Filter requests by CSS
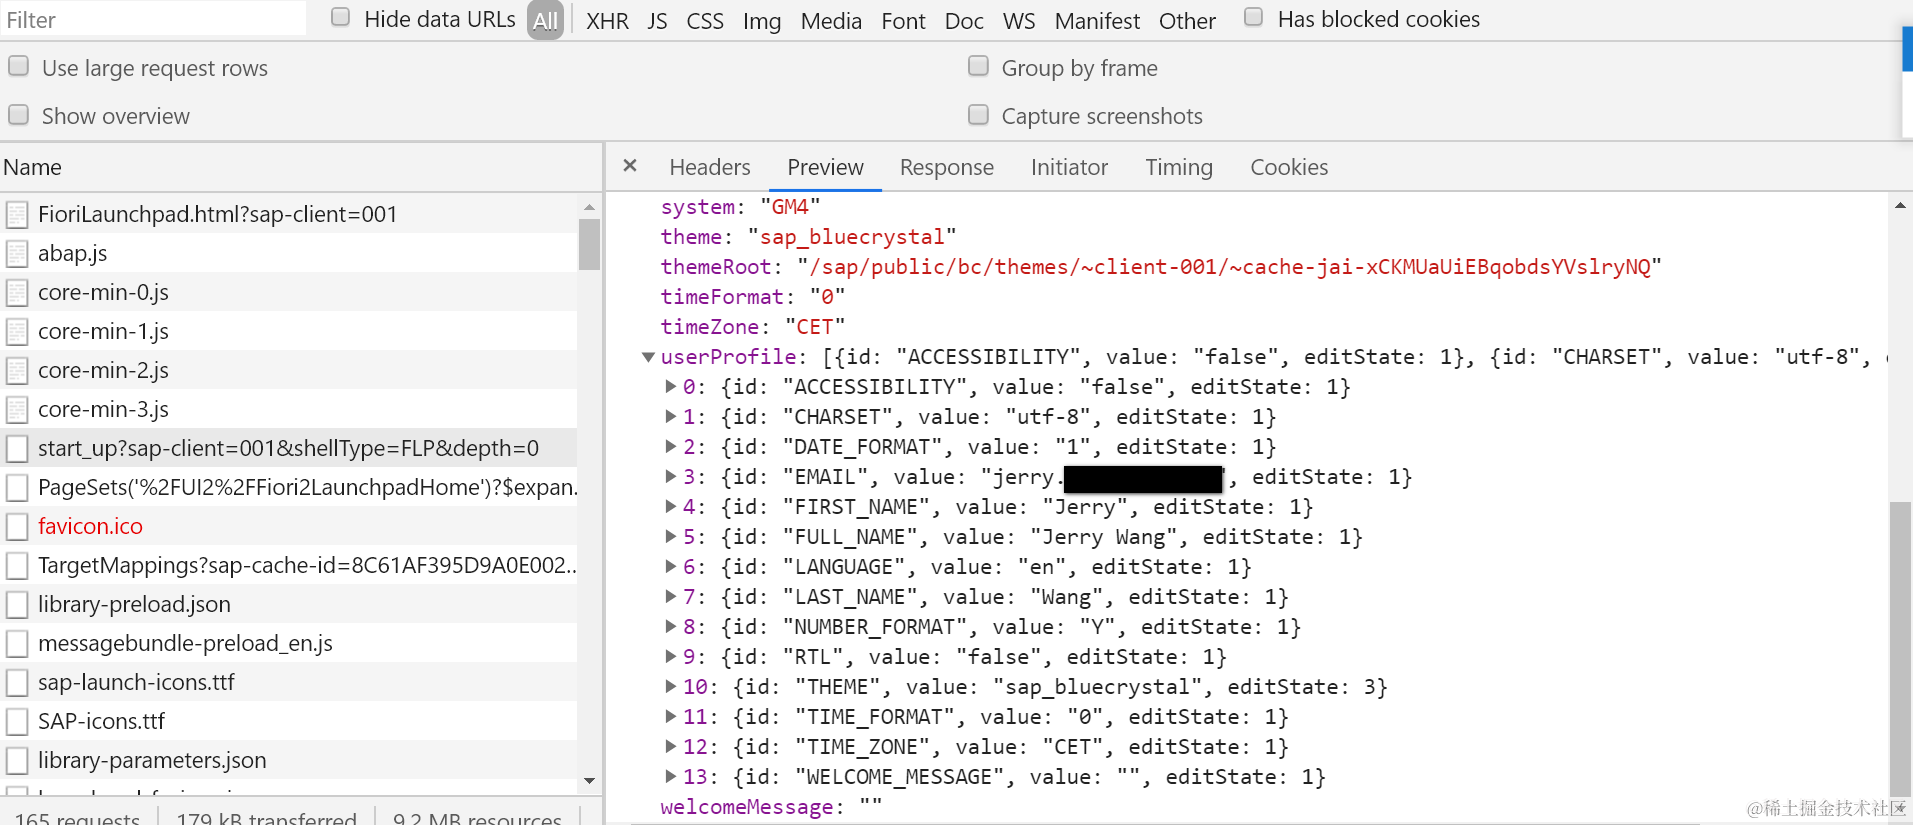The height and width of the screenshot is (825, 1913). point(705,21)
